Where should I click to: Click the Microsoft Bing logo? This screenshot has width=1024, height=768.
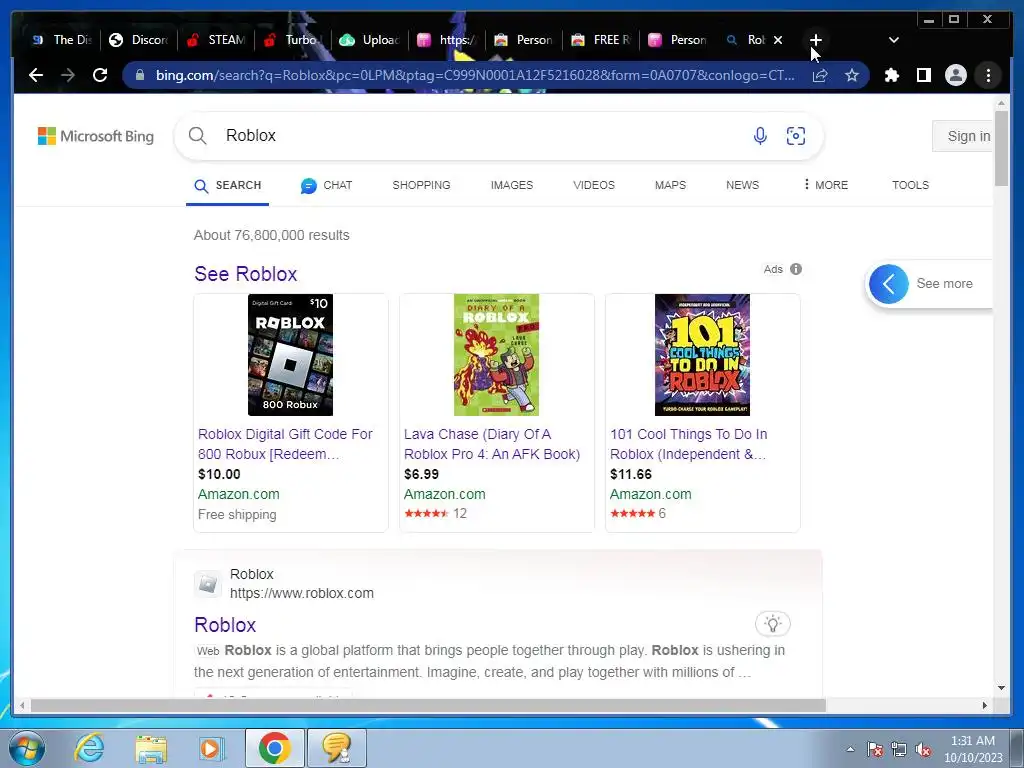96,136
